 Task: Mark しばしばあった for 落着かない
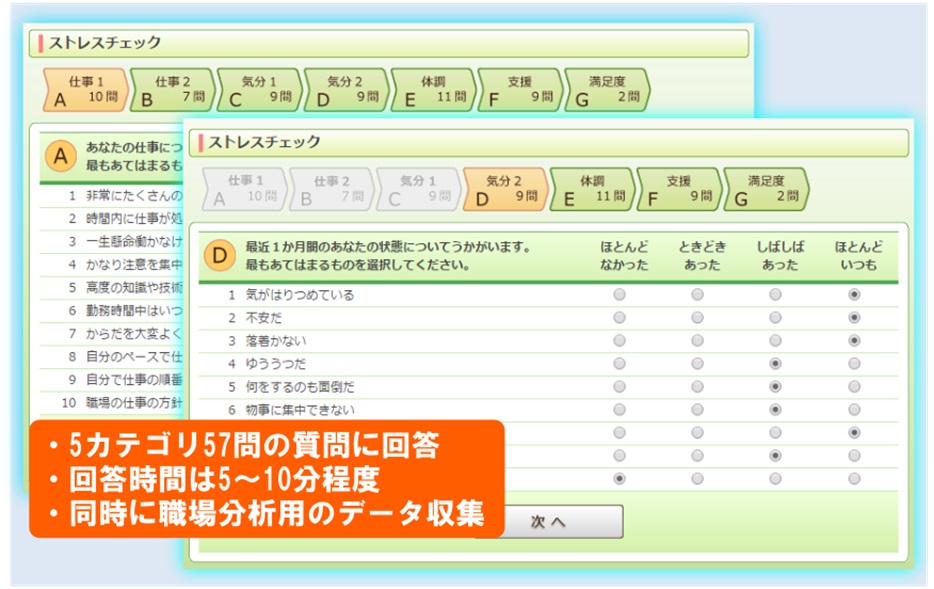pyautogui.click(x=775, y=341)
